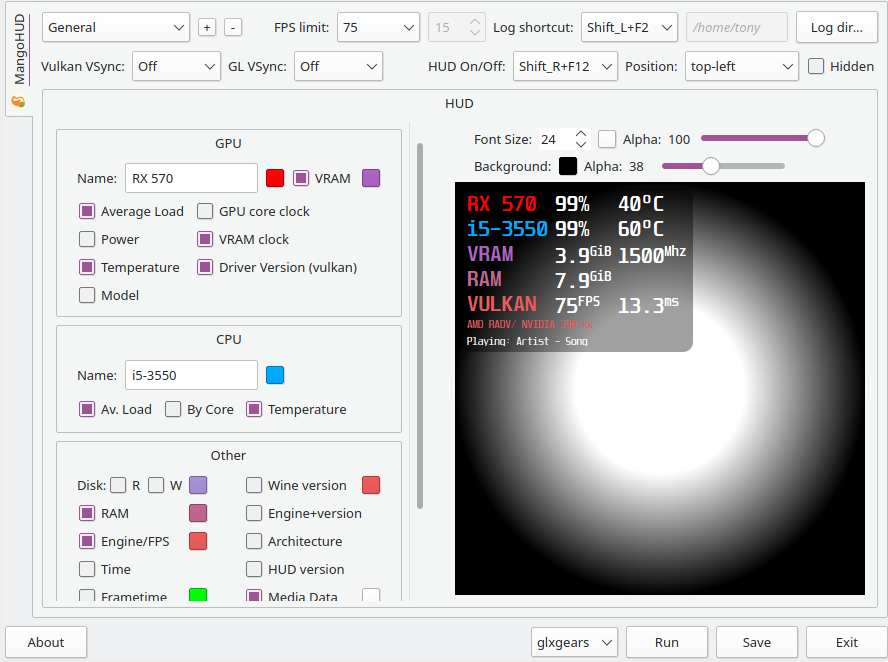
Task: Enable the By Core CPU option
Action: pos(173,409)
